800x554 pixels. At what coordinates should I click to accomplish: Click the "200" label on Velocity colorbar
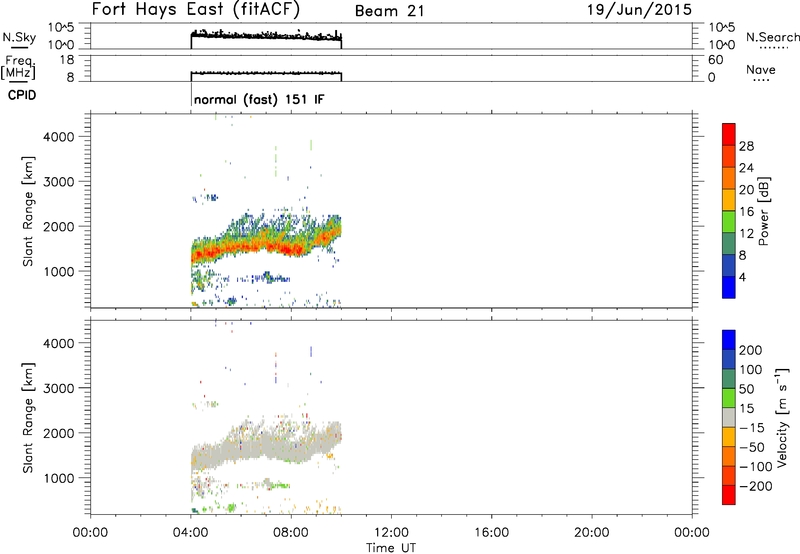coord(751,350)
